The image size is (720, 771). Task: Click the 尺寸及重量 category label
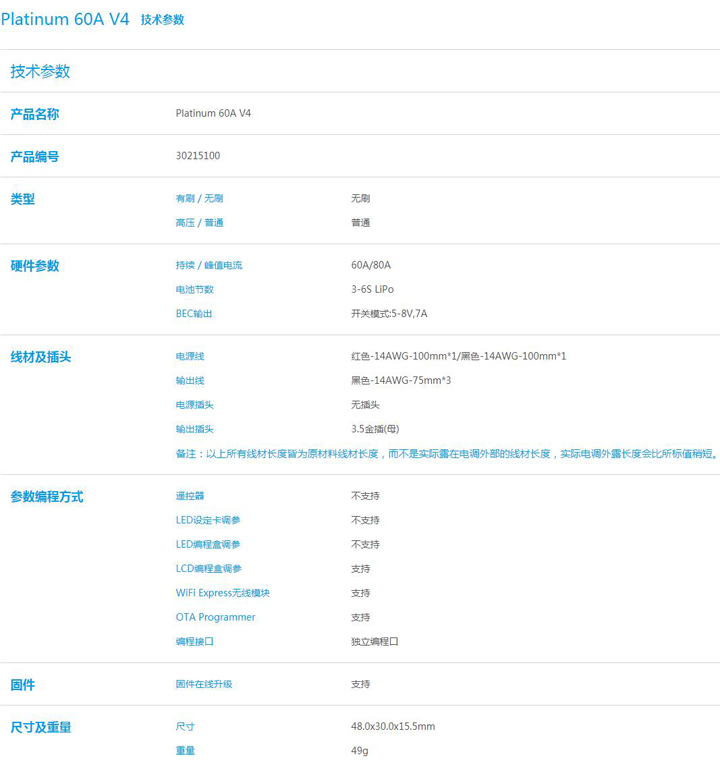[x=41, y=727]
